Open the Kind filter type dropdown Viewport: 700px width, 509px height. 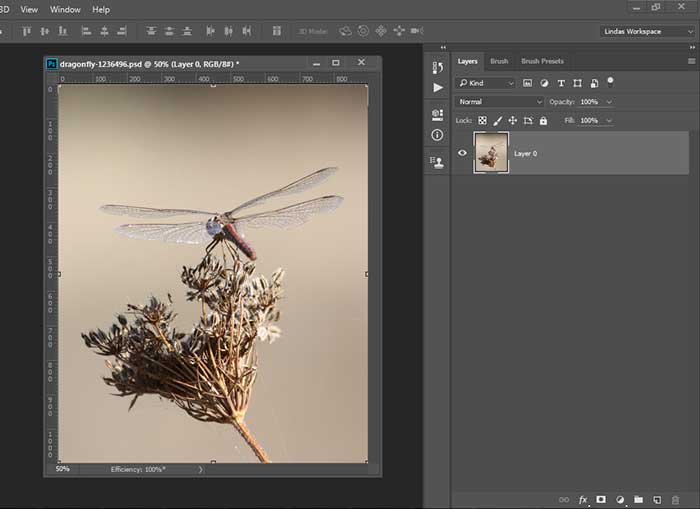486,83
